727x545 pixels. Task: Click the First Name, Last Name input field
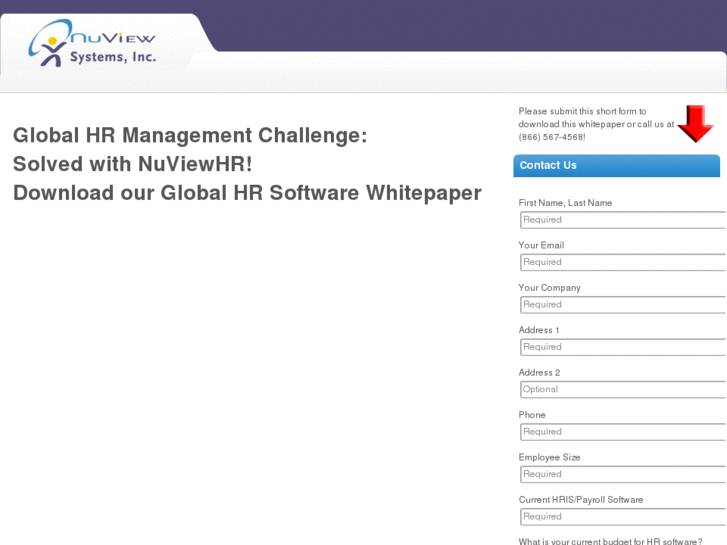click(623, 220)
